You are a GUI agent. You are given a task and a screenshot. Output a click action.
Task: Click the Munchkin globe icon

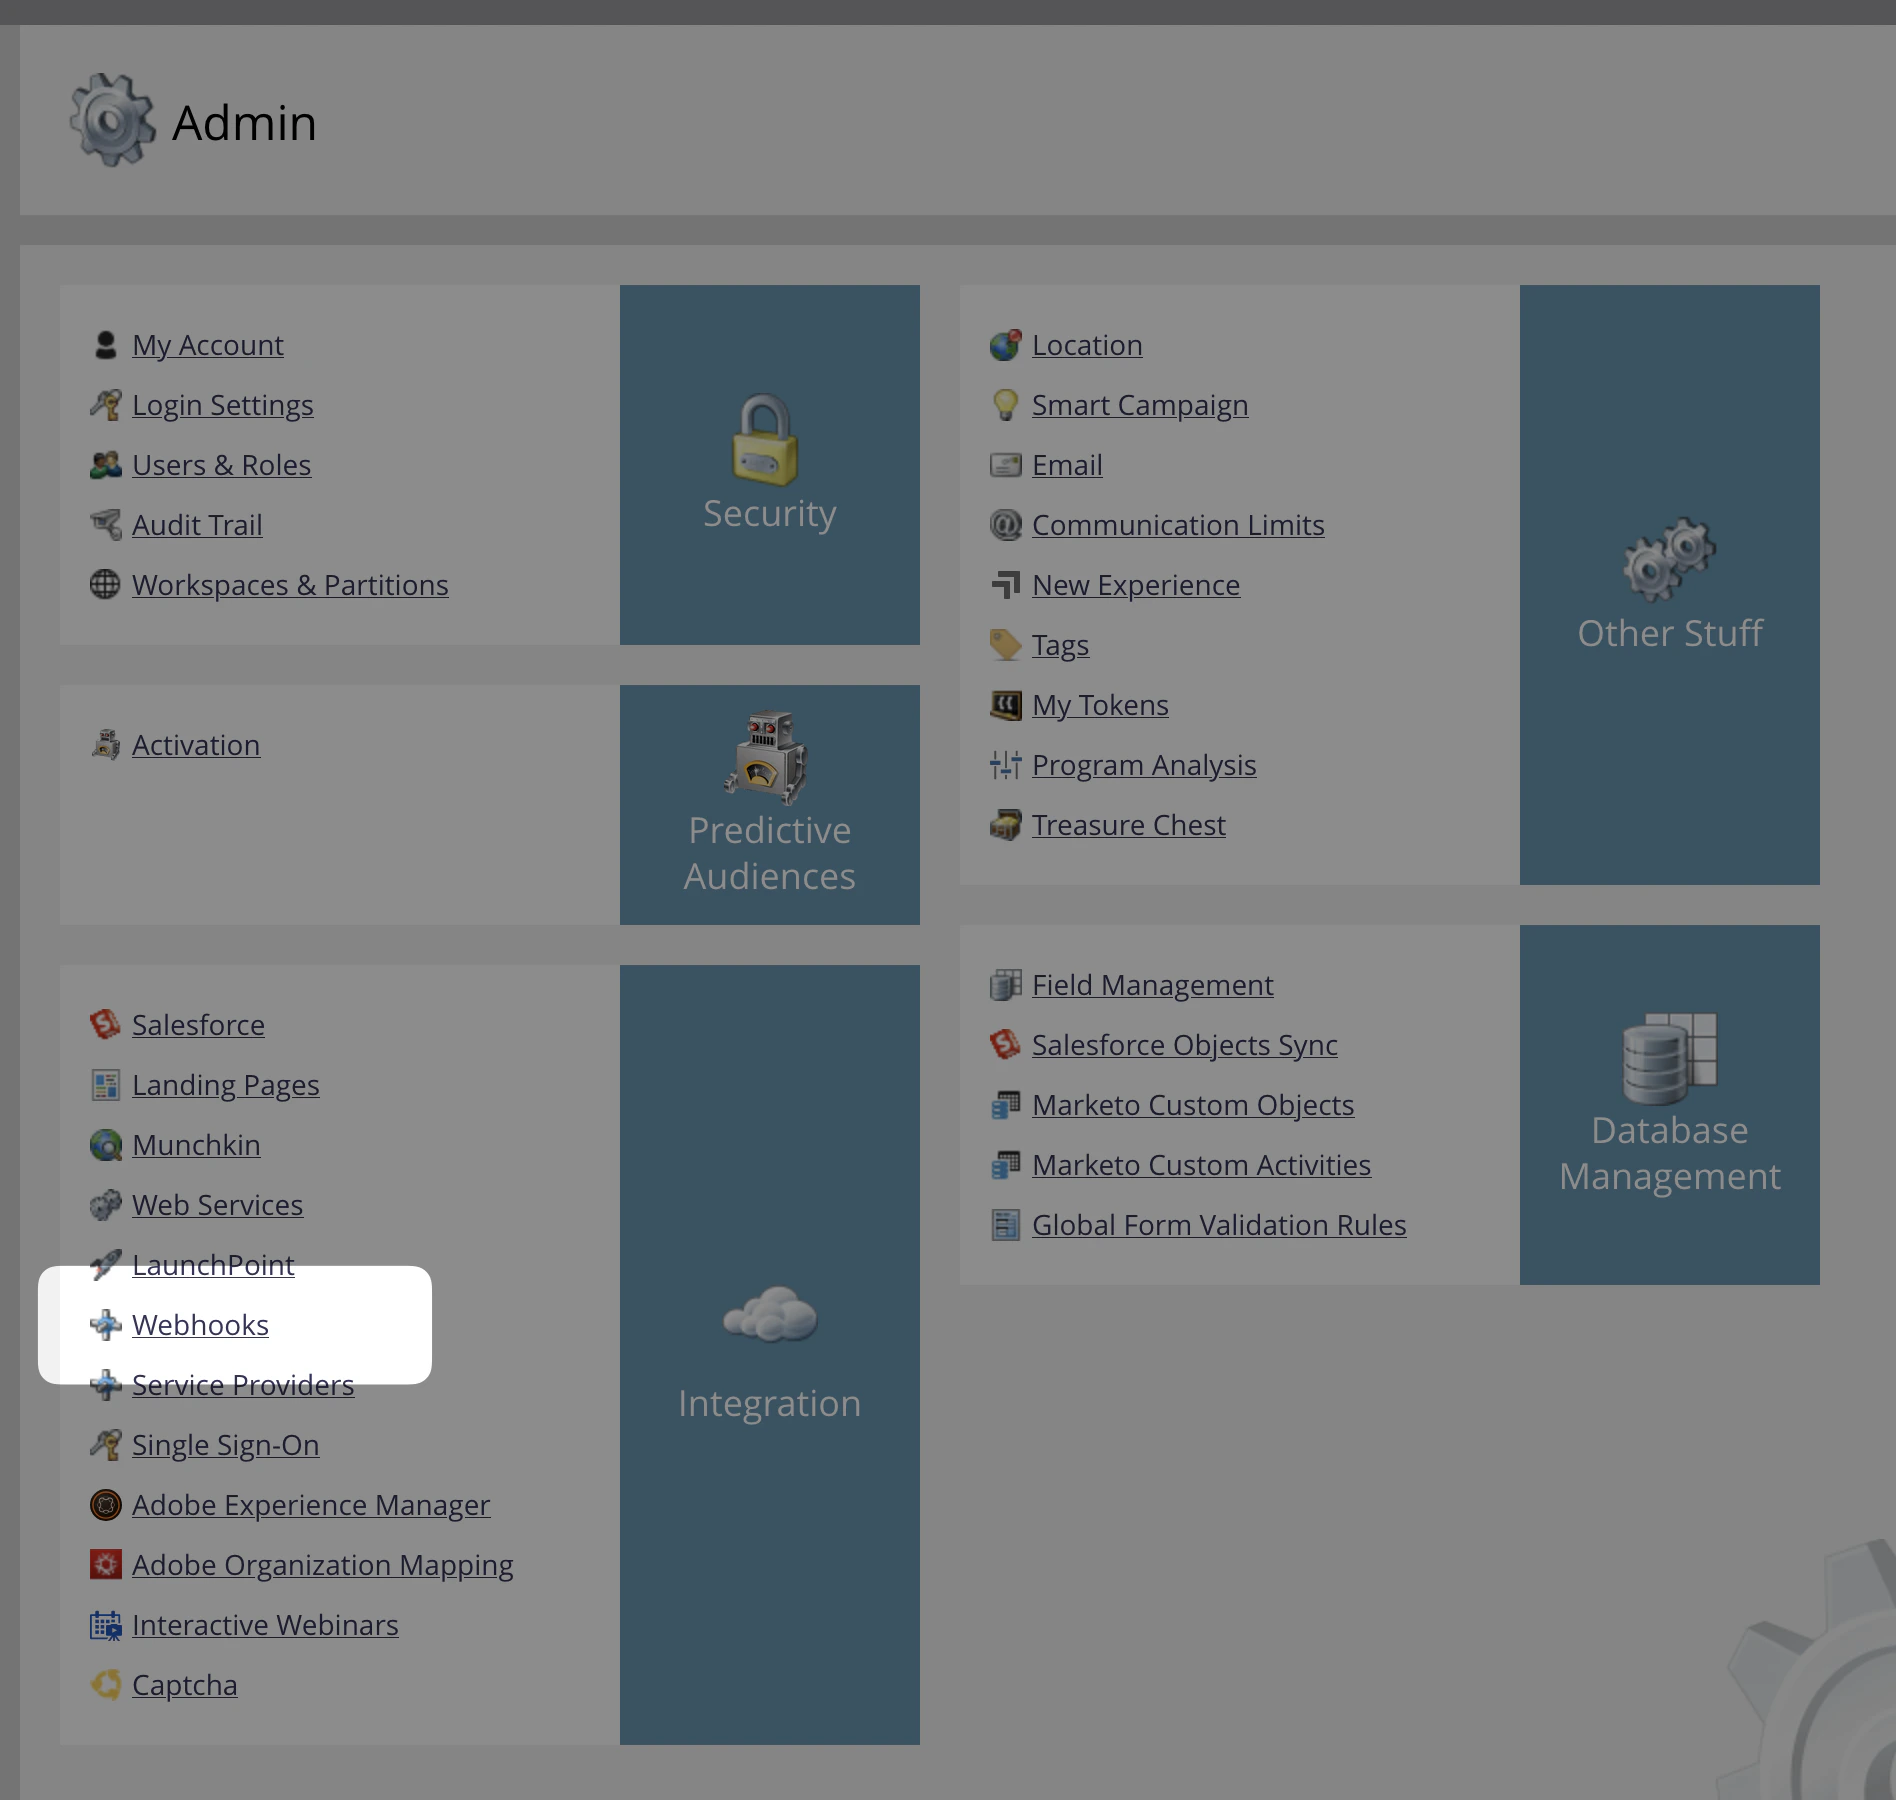point(105,1145)
